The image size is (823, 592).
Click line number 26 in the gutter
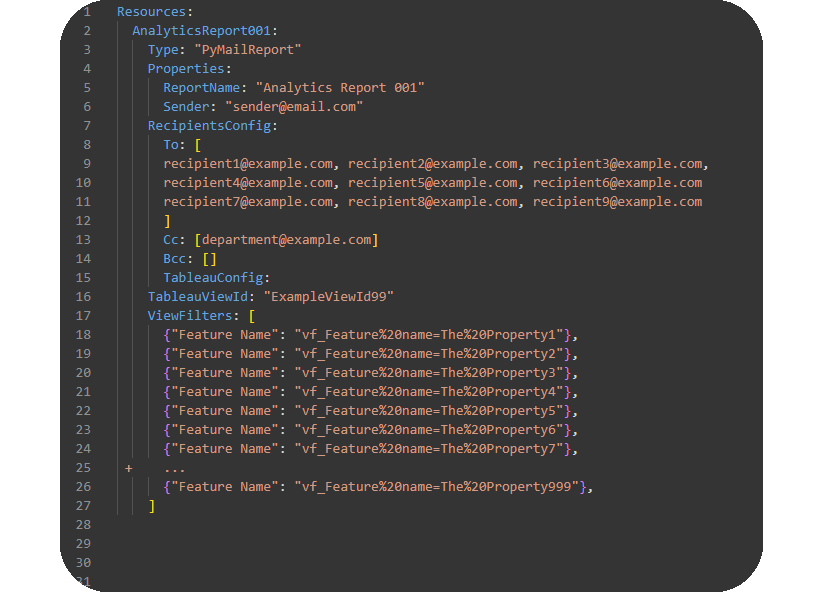[83, 487]
